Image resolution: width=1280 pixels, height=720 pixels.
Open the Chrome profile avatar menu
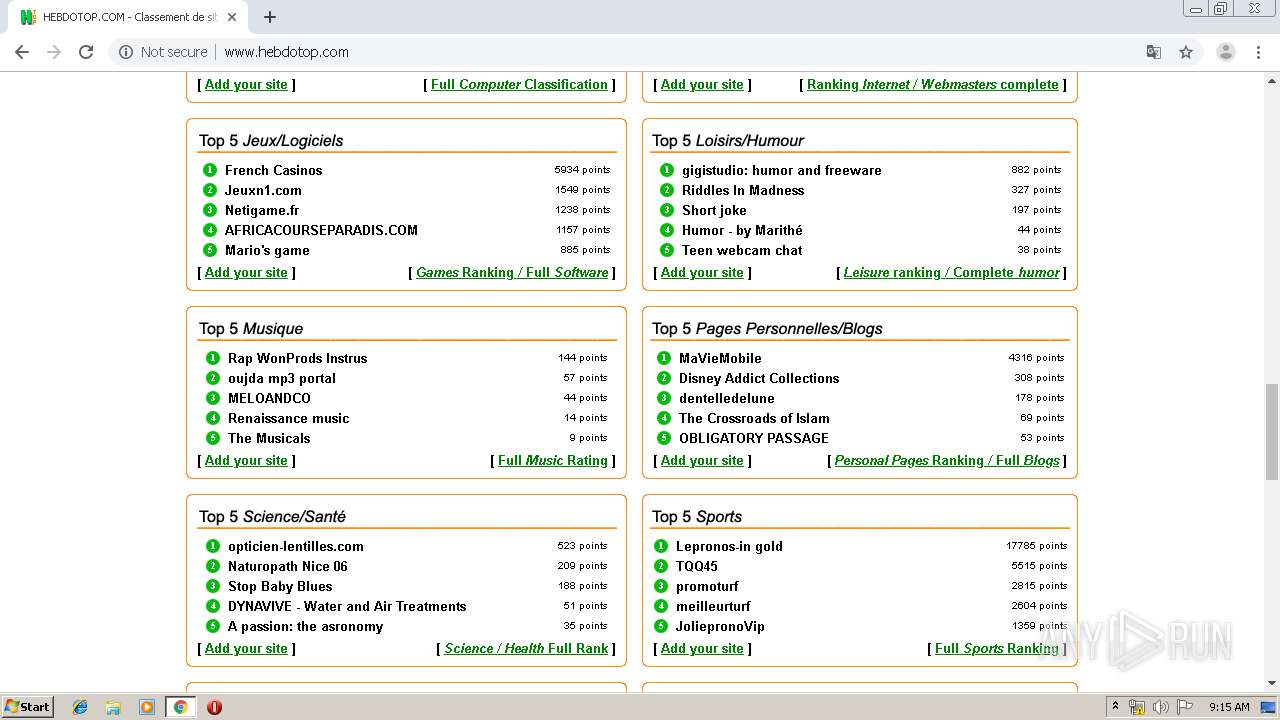coord(1225,52)
